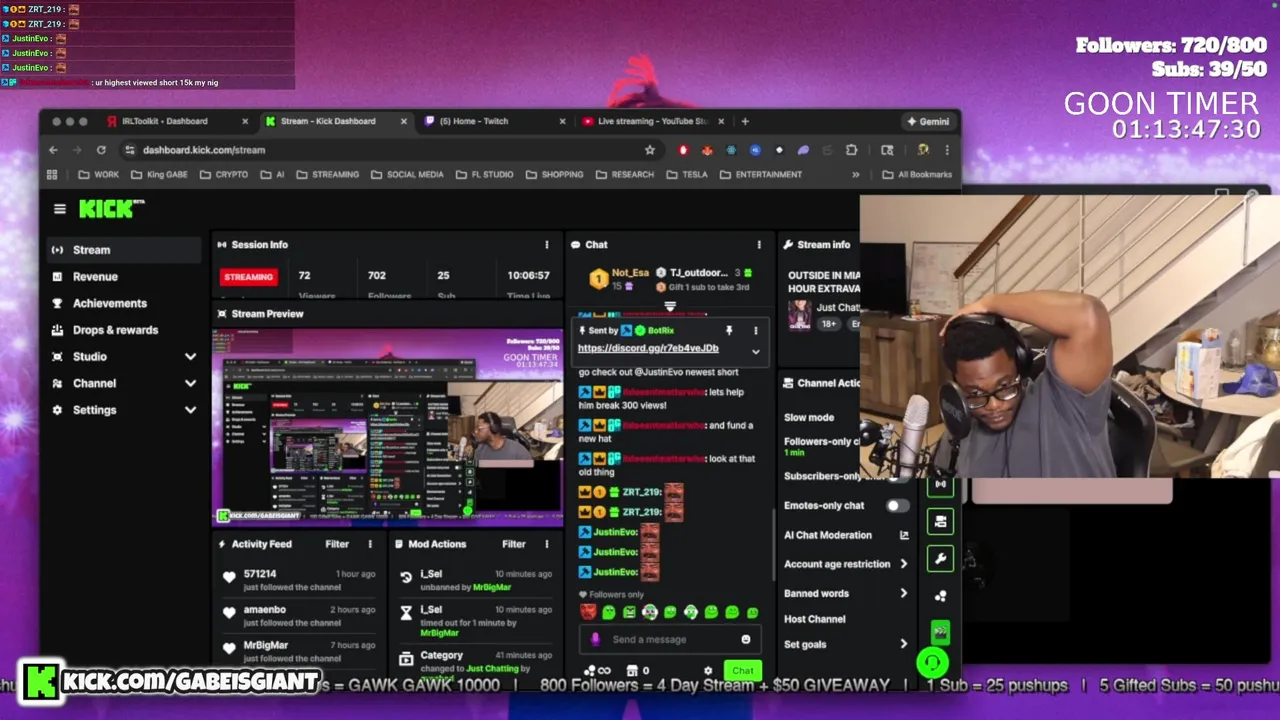Close the Home - Twitch tab
Image resolution: width=1280 pixels, height=720 pixels.
pyautogui.click(x=562, y=121)
